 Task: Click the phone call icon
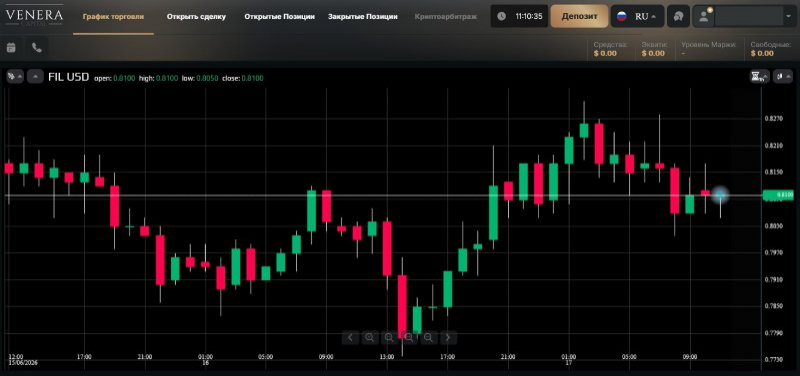click(37, 47)
